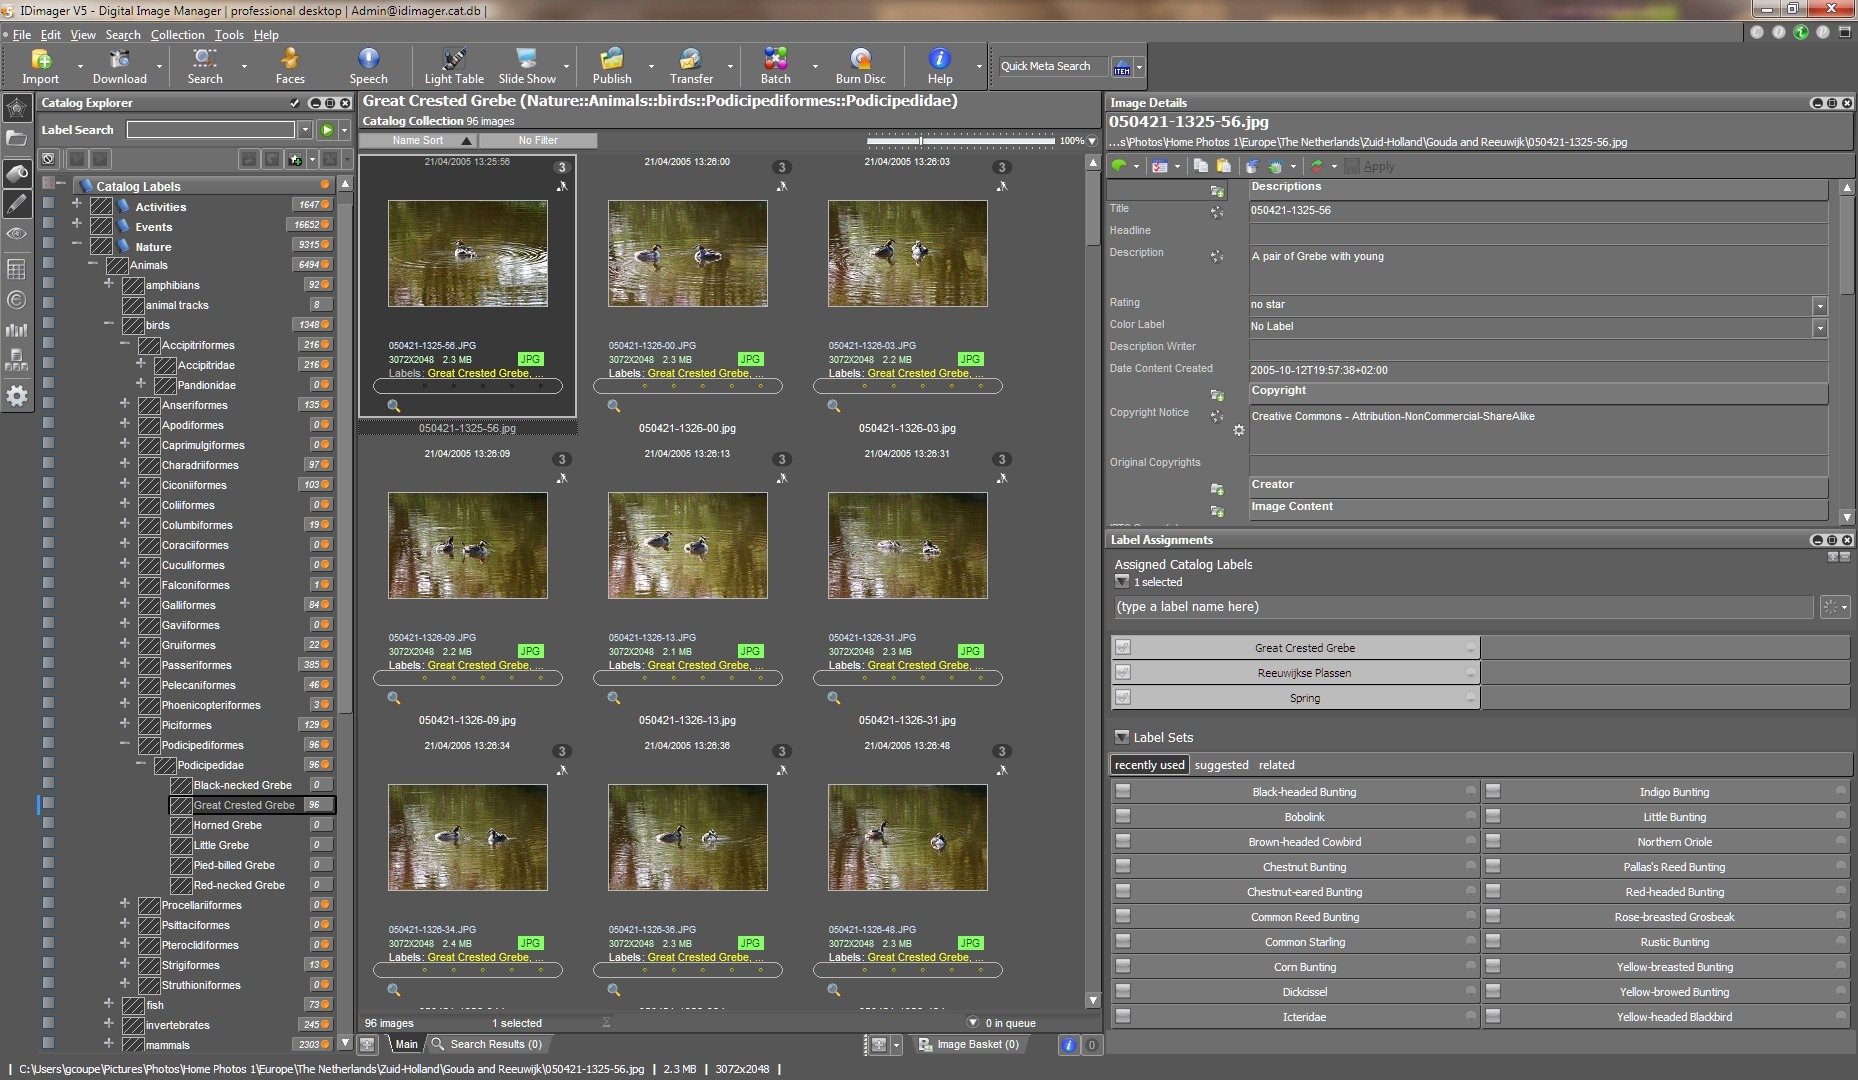Open the Collection menu
Viewport: 1858px width, 1080px height.
(177, 34)
